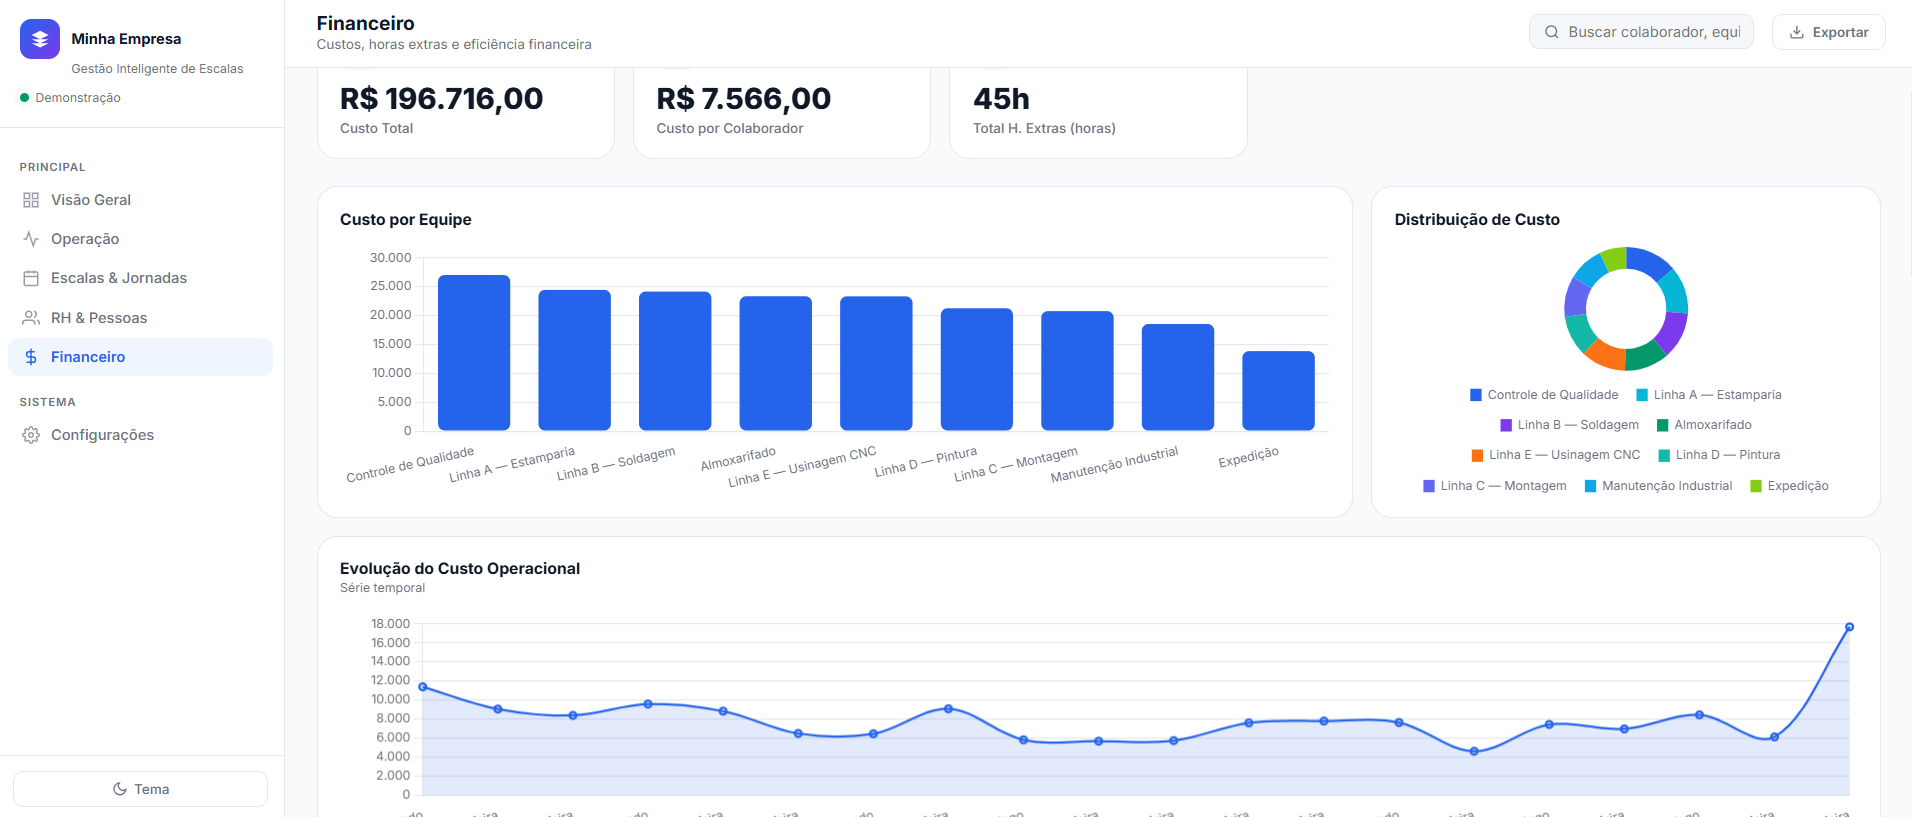Image resolution: width=1912 pixels, height=817 pixels.
Task: Click the last data point of Custo Operacional line
Action: point(1849,627)
